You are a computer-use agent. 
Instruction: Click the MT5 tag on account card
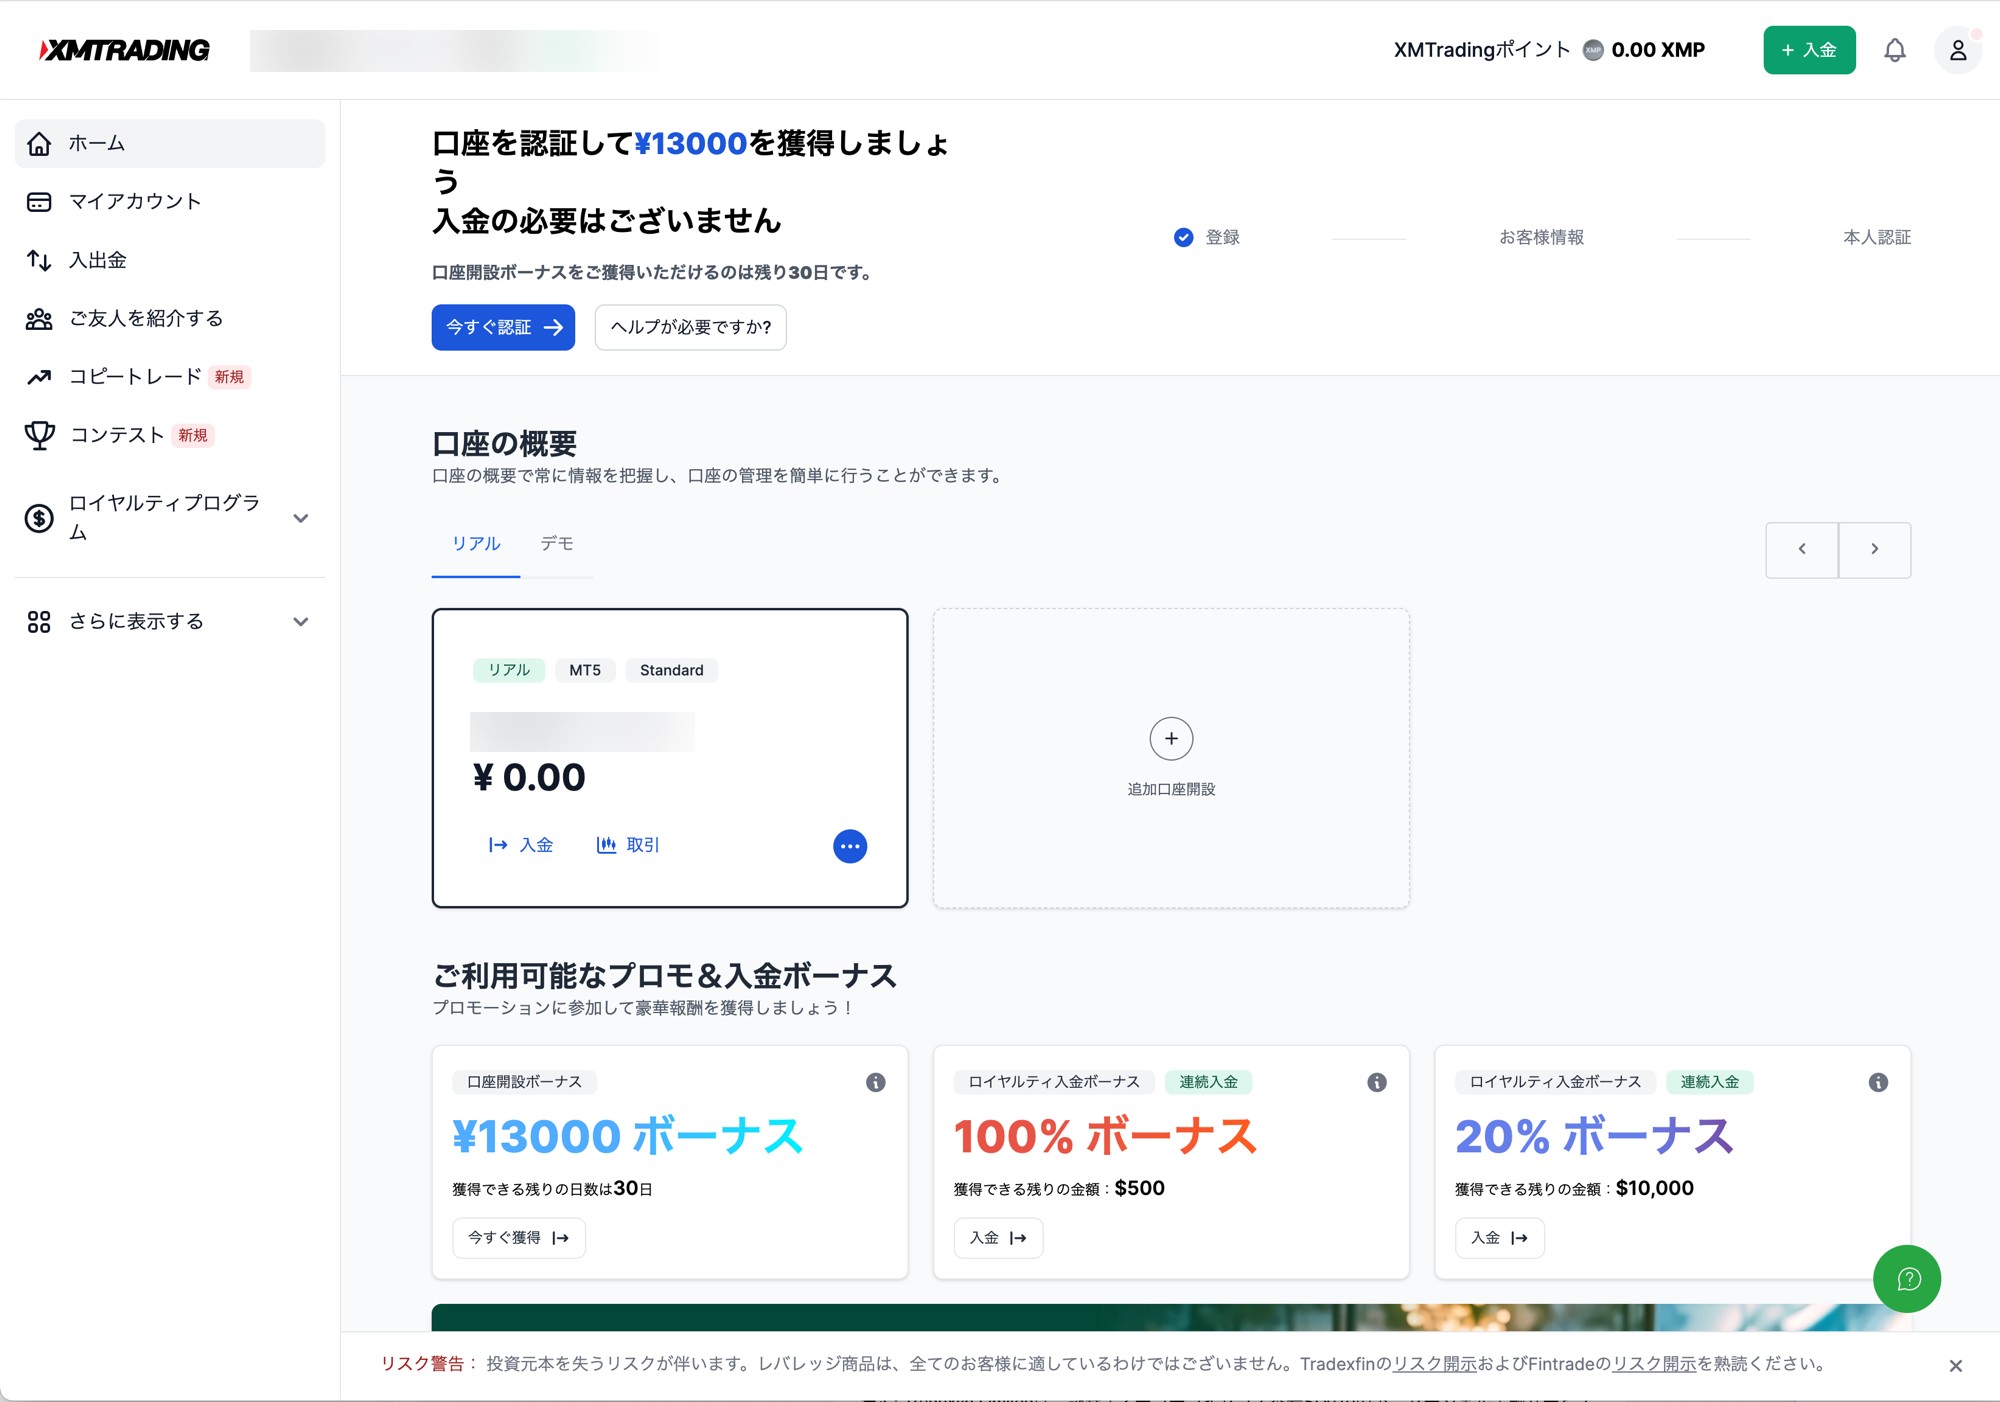(585, 670)
